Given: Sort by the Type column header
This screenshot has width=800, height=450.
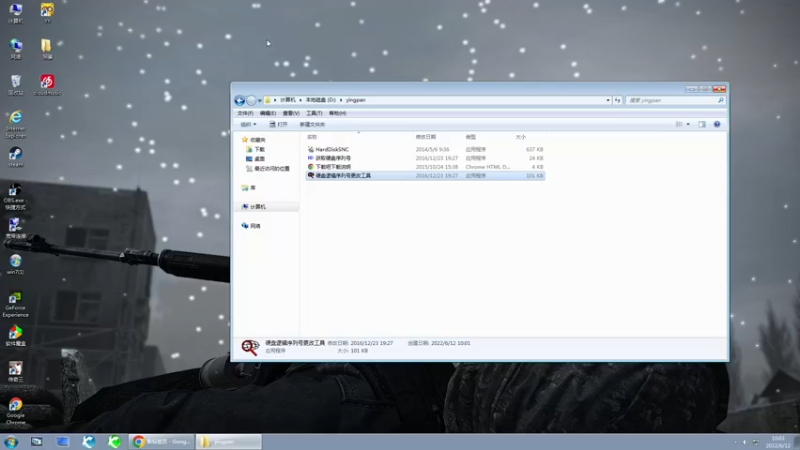Looking at the screenshot, I should 471,137.
